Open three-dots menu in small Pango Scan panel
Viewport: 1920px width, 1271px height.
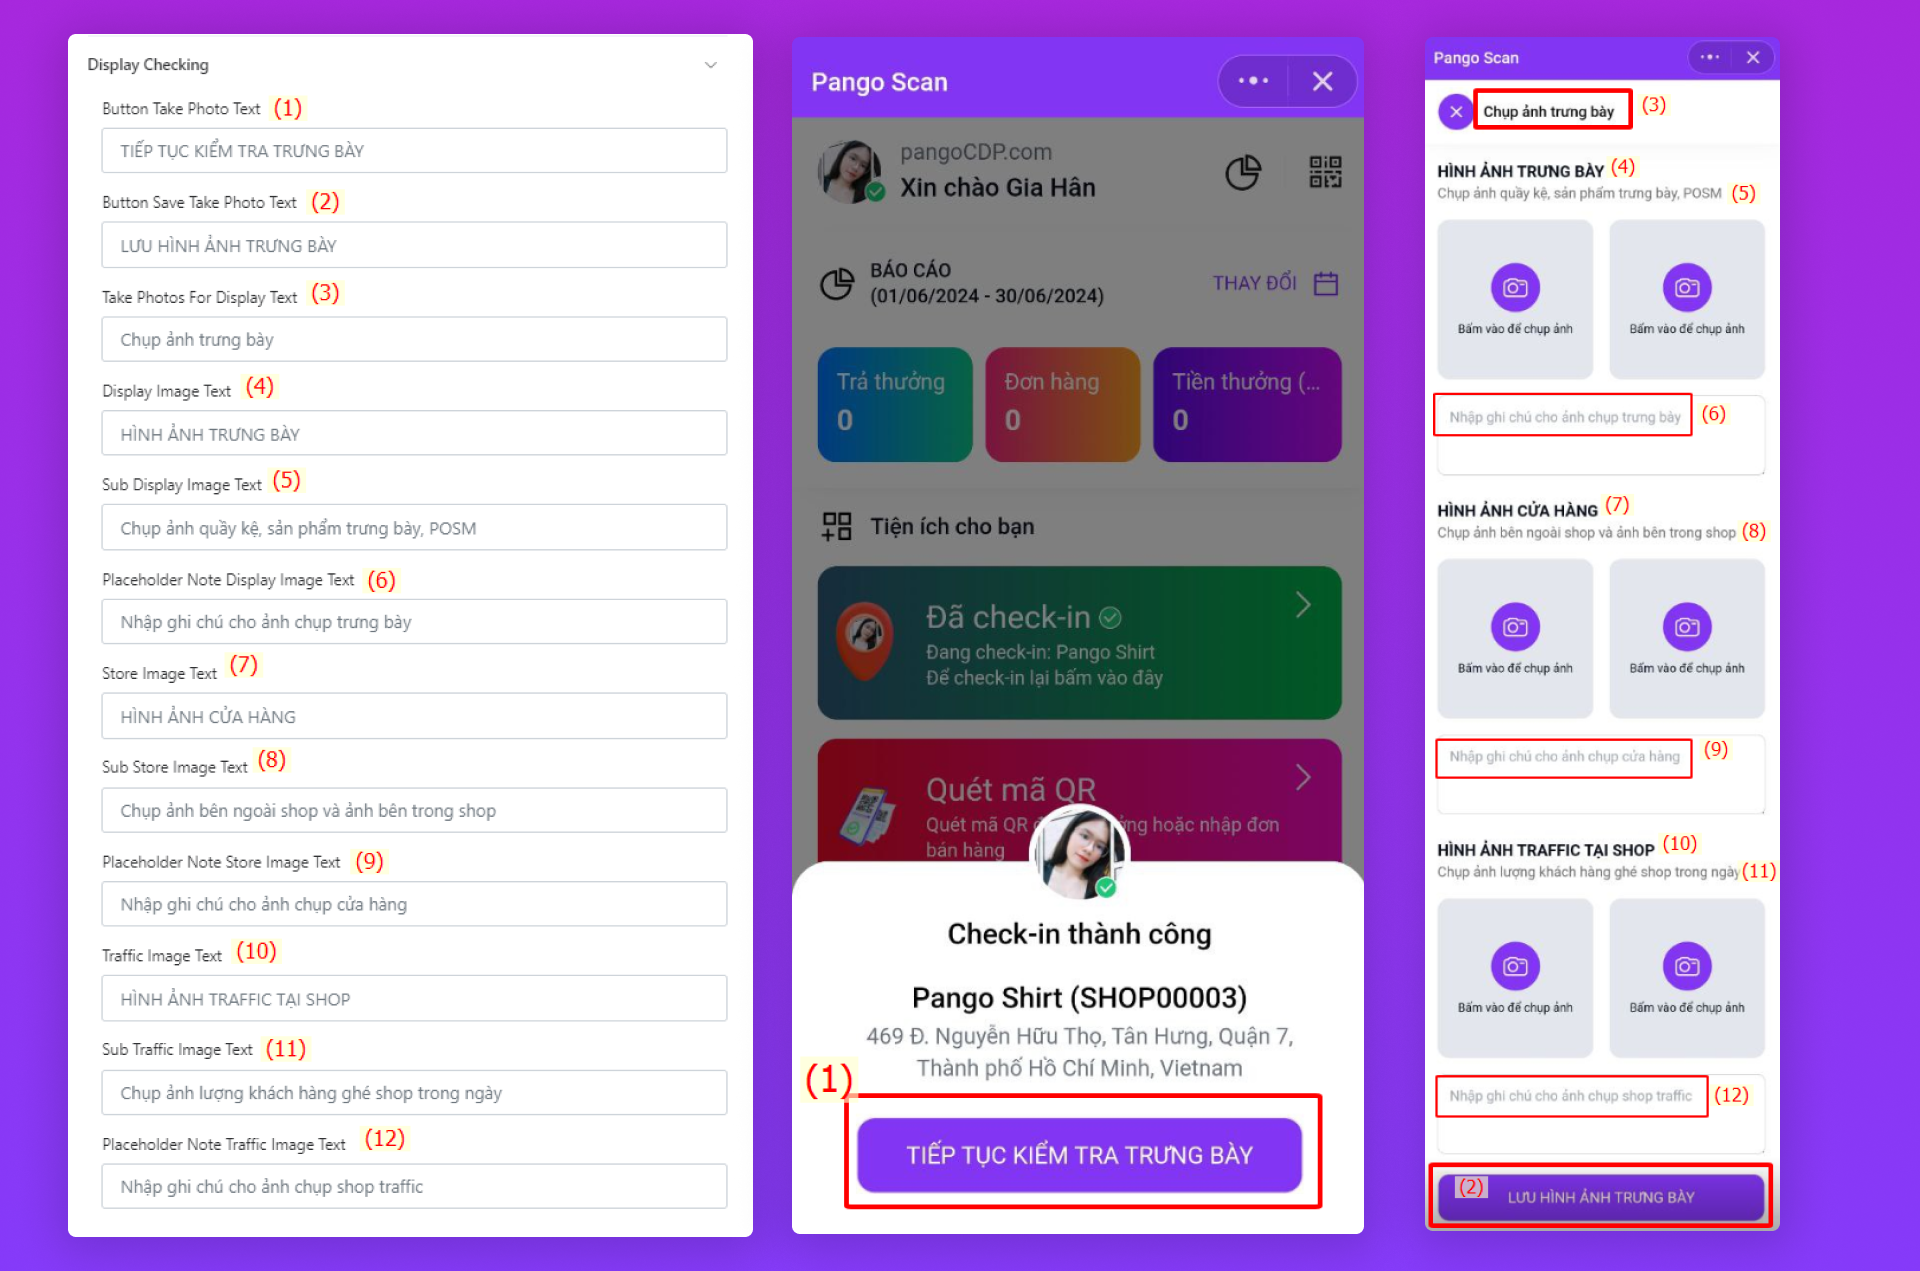(x=1710, y=57)
